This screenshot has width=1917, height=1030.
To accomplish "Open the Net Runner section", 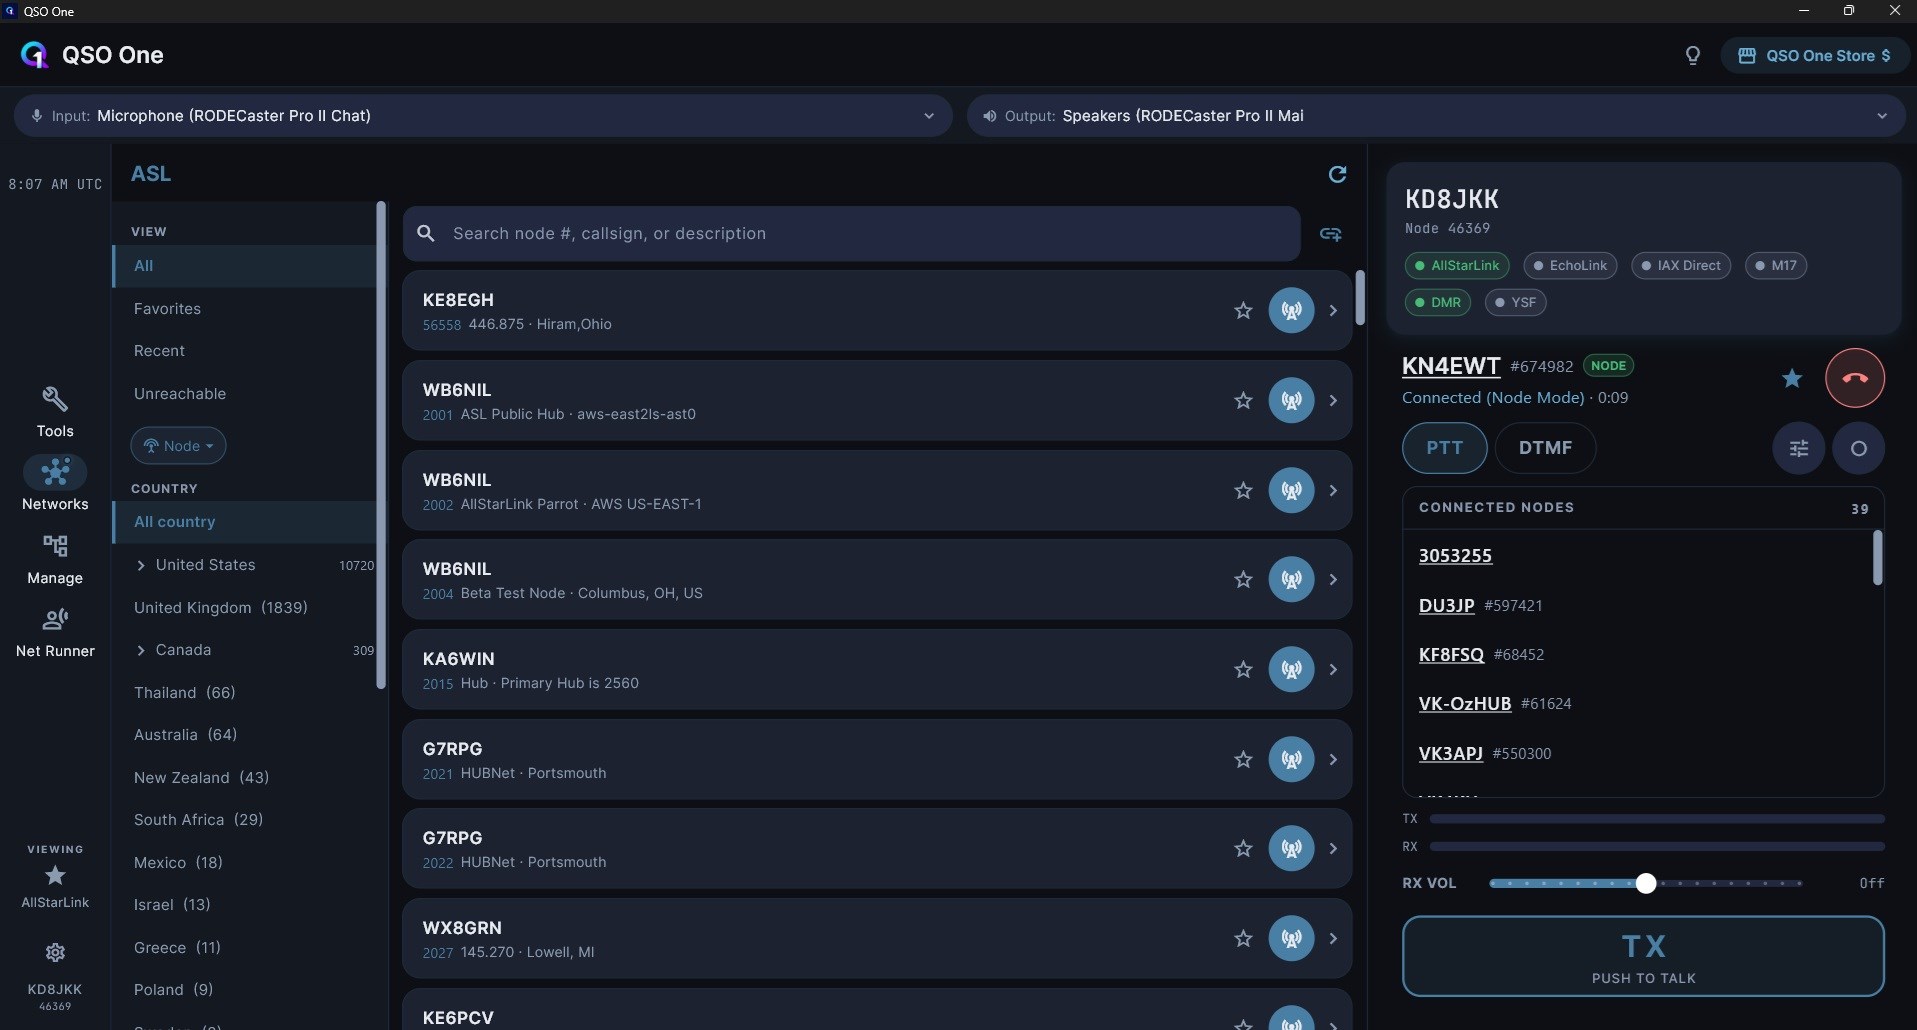I will (55, 633).
